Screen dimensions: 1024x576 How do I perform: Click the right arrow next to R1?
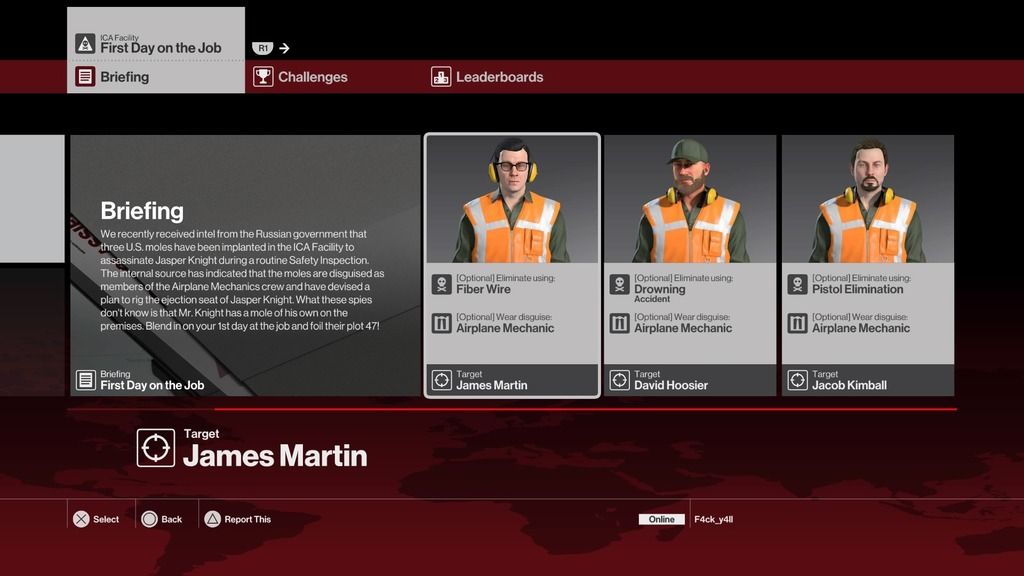tap(284, 48)
